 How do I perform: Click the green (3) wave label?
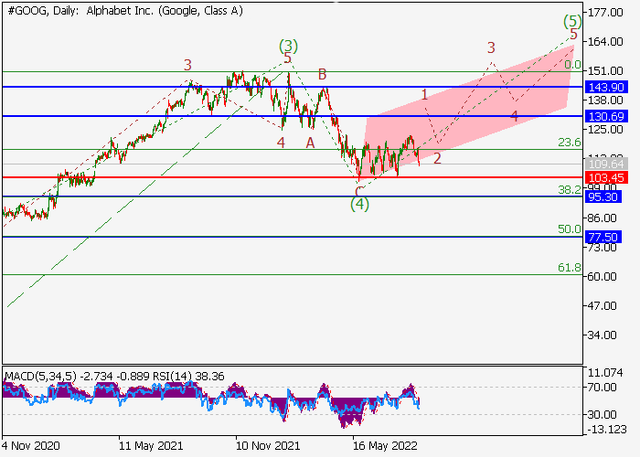point(288,45)
